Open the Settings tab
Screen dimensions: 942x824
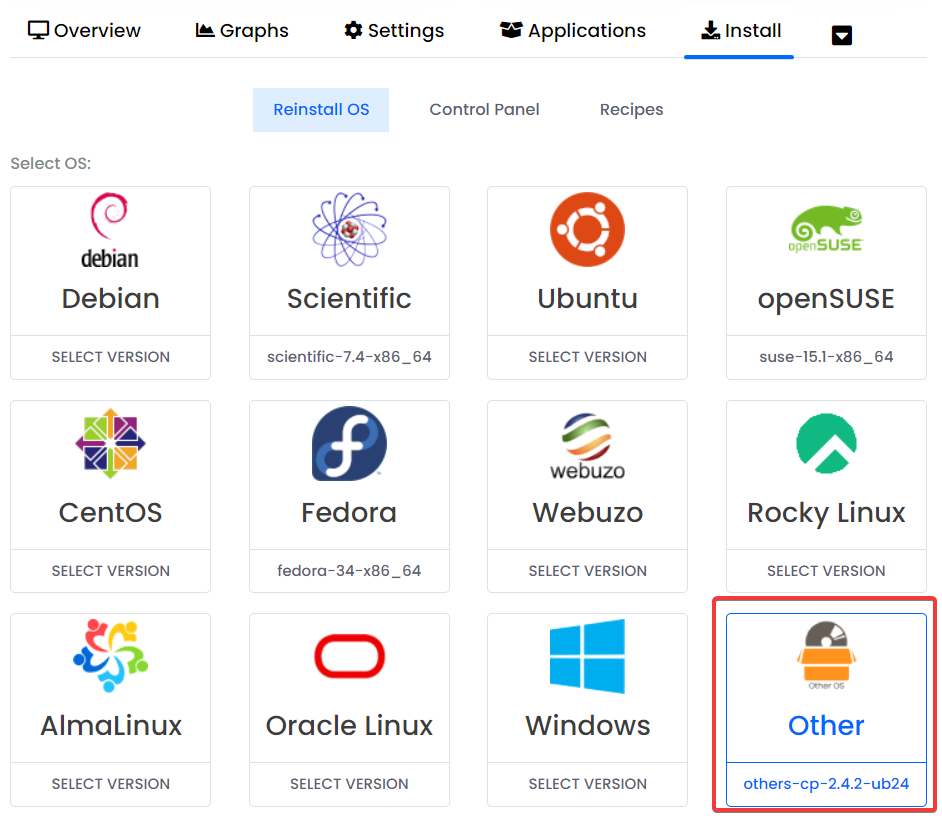tap(394, 30)
